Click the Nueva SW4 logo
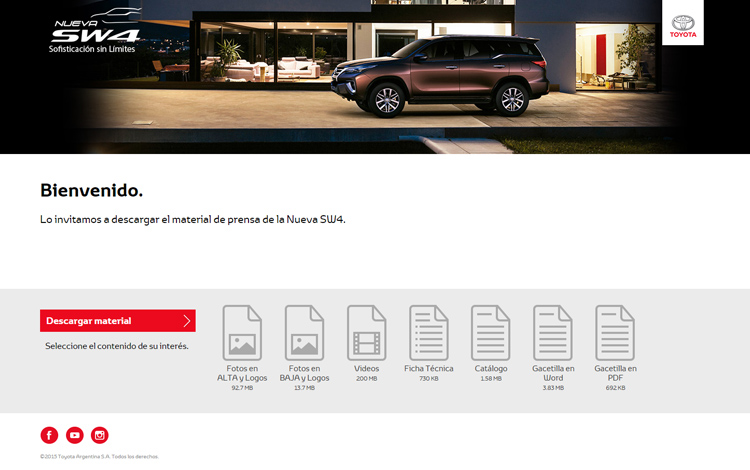 [x=95, y=30]
